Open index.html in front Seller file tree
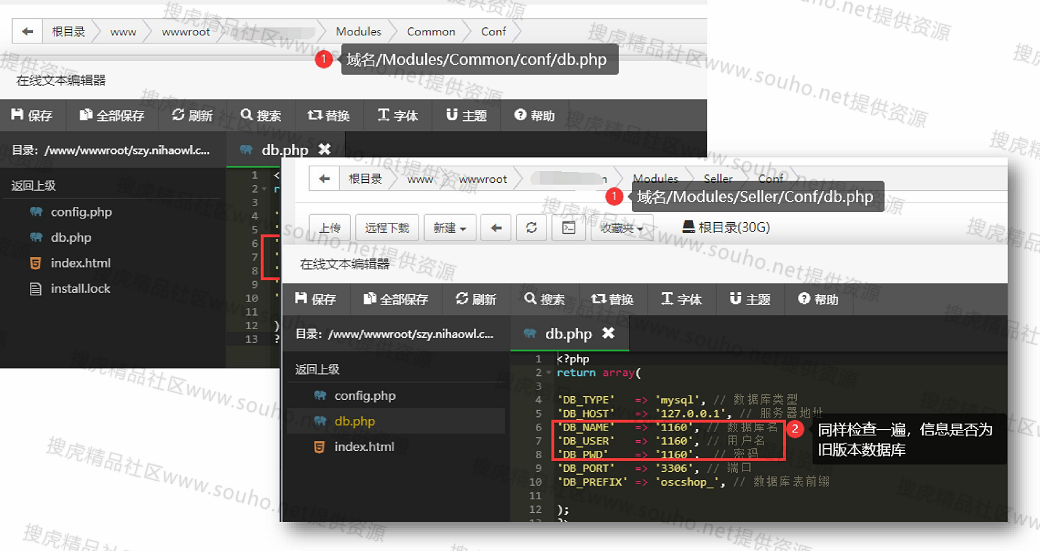The image size is (1040, 551). click(364, 446)
